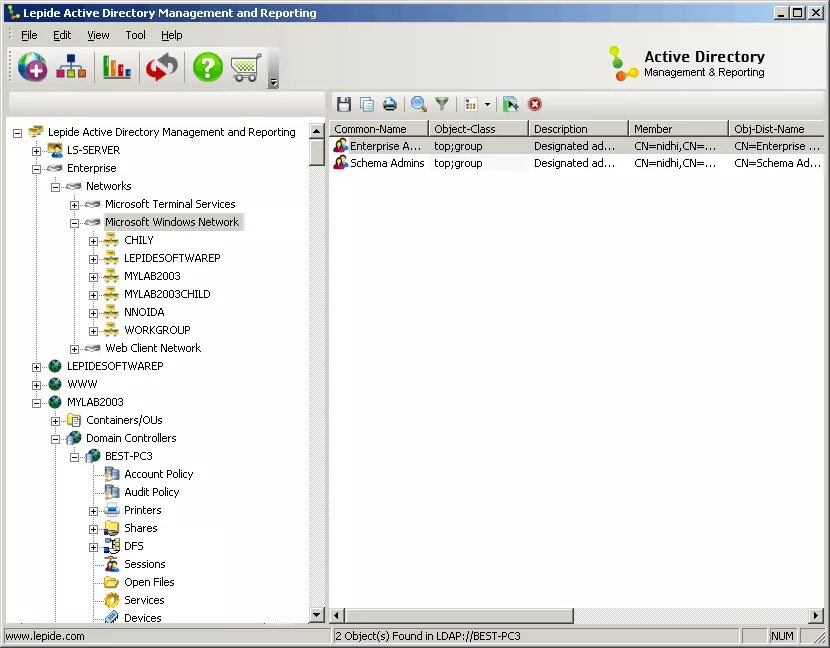Click the magnifier search icon
The width and height of the screenshot is (830, 648).
419,104
